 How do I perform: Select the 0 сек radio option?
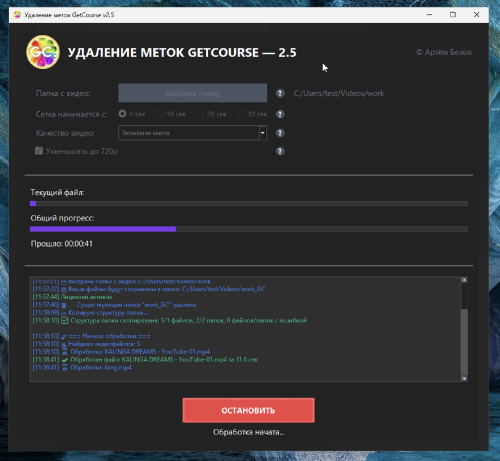(122, 114)
